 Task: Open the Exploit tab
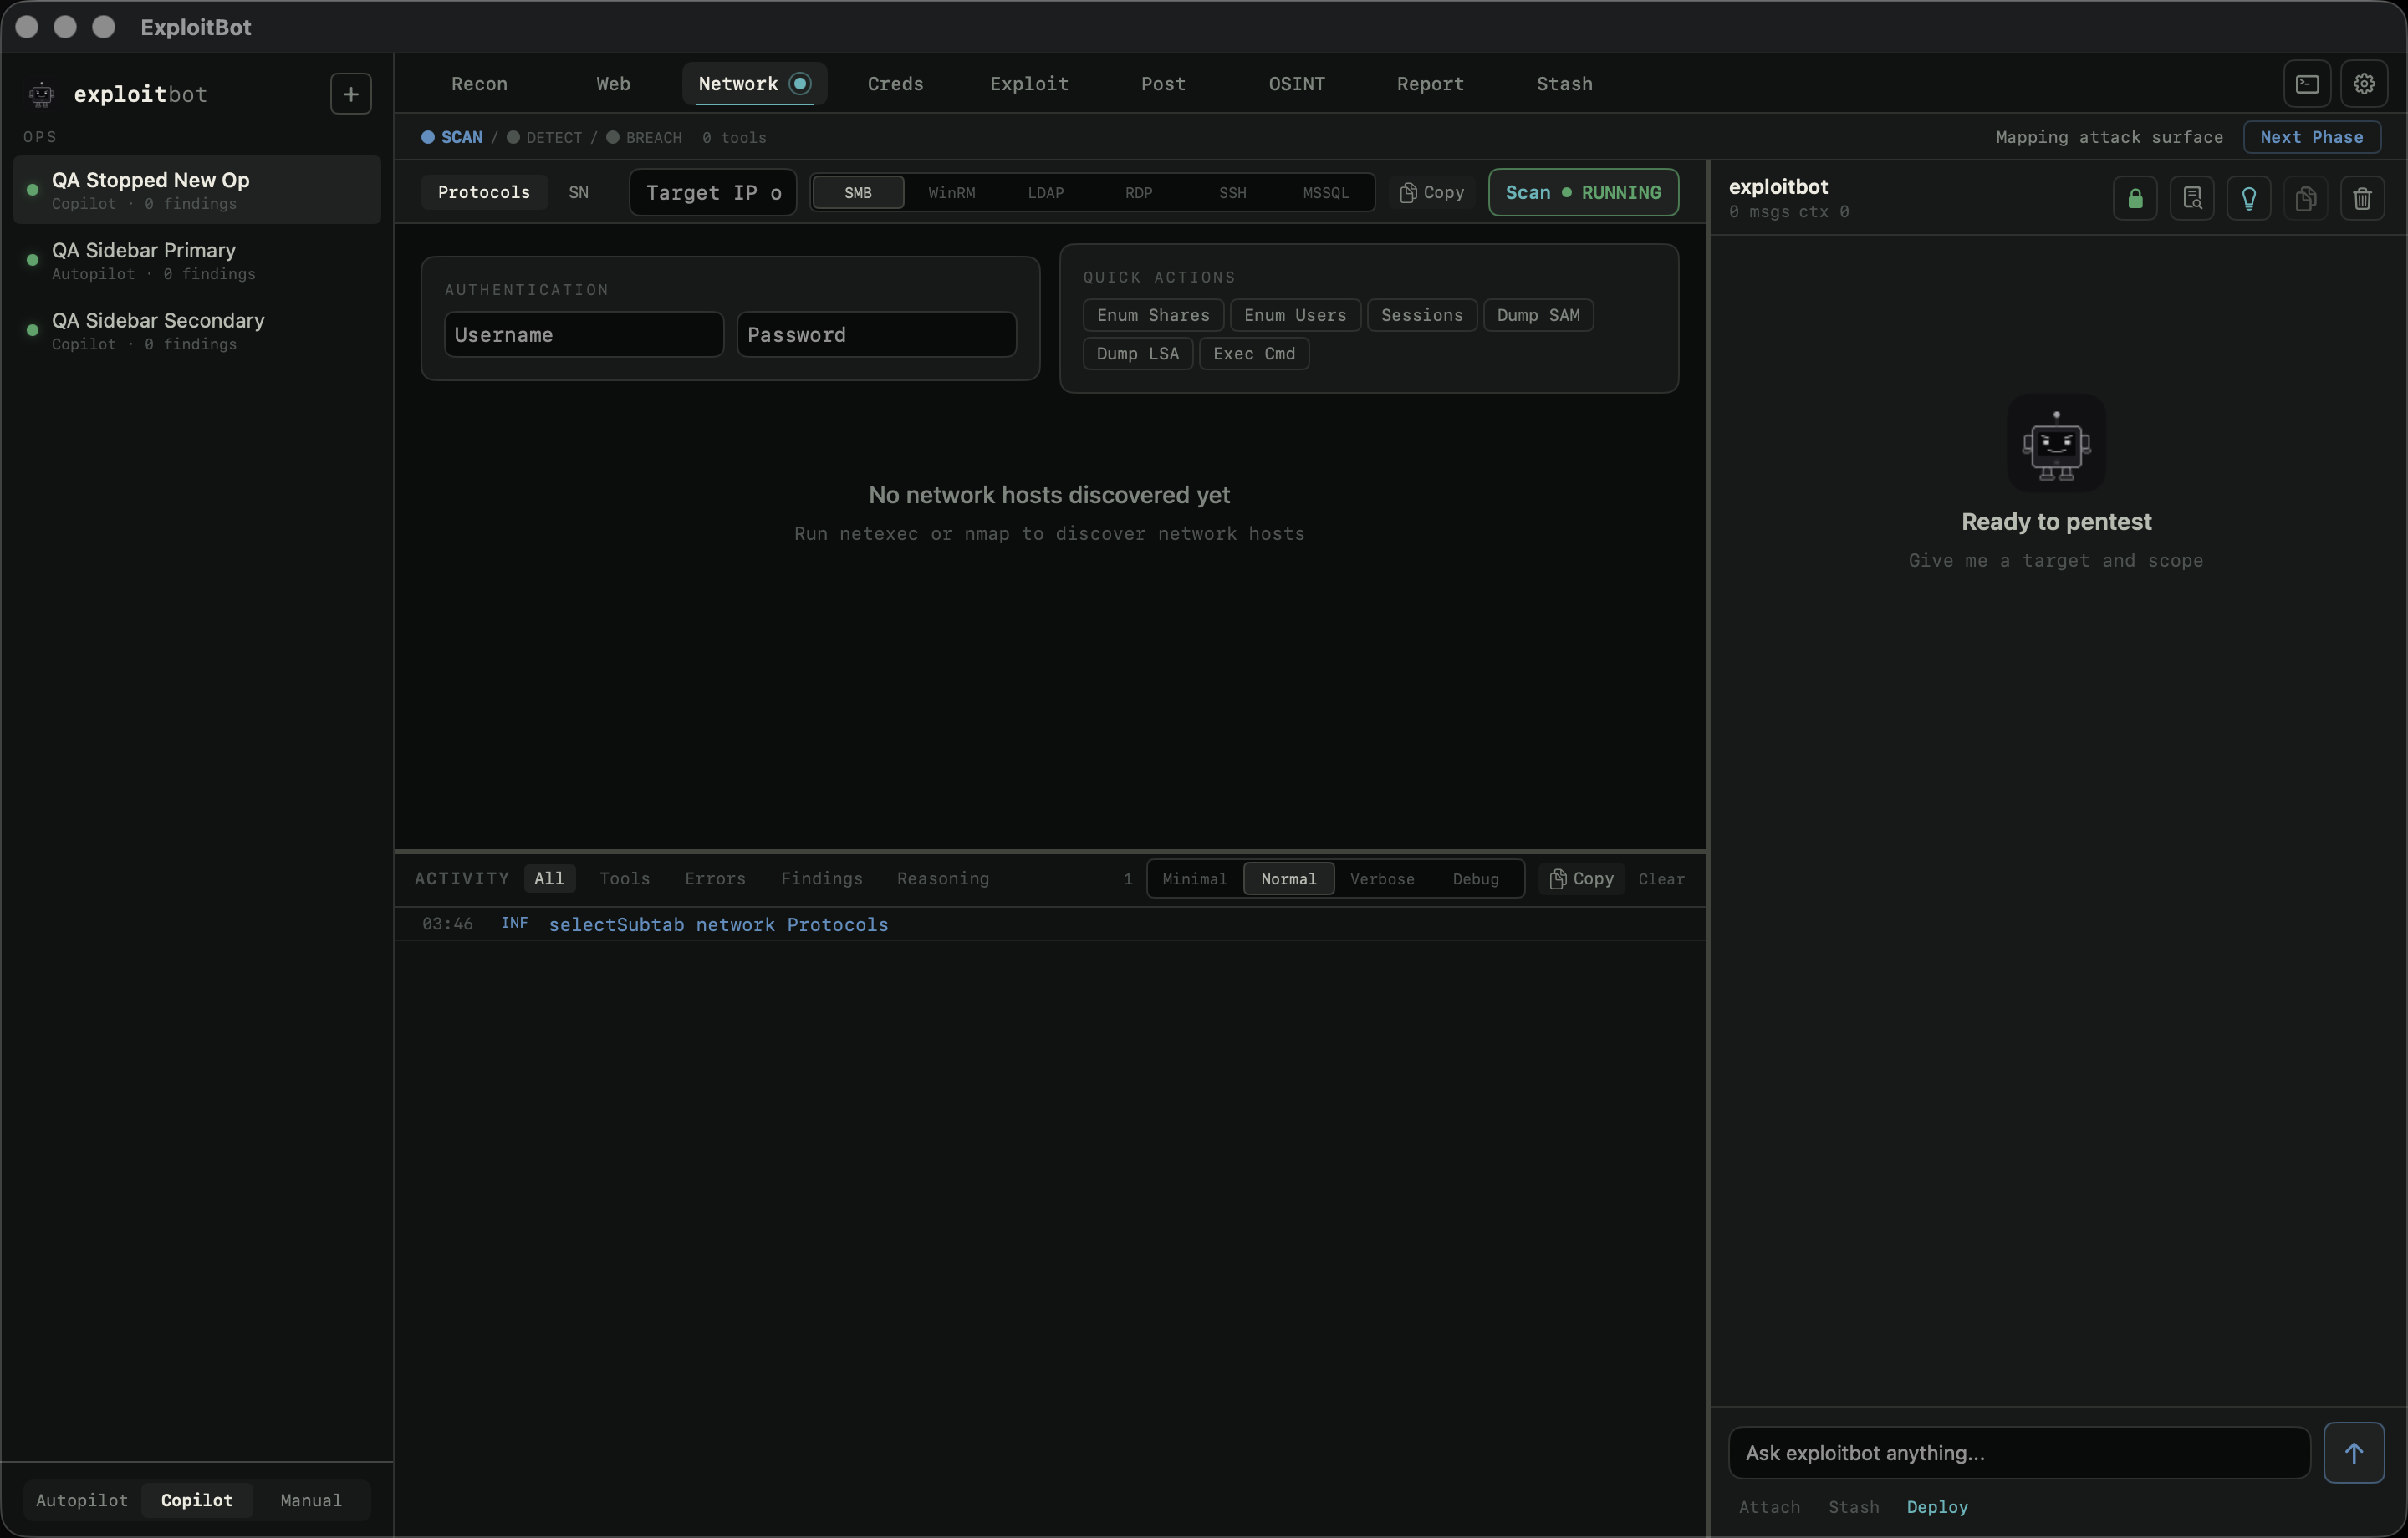1029,84
